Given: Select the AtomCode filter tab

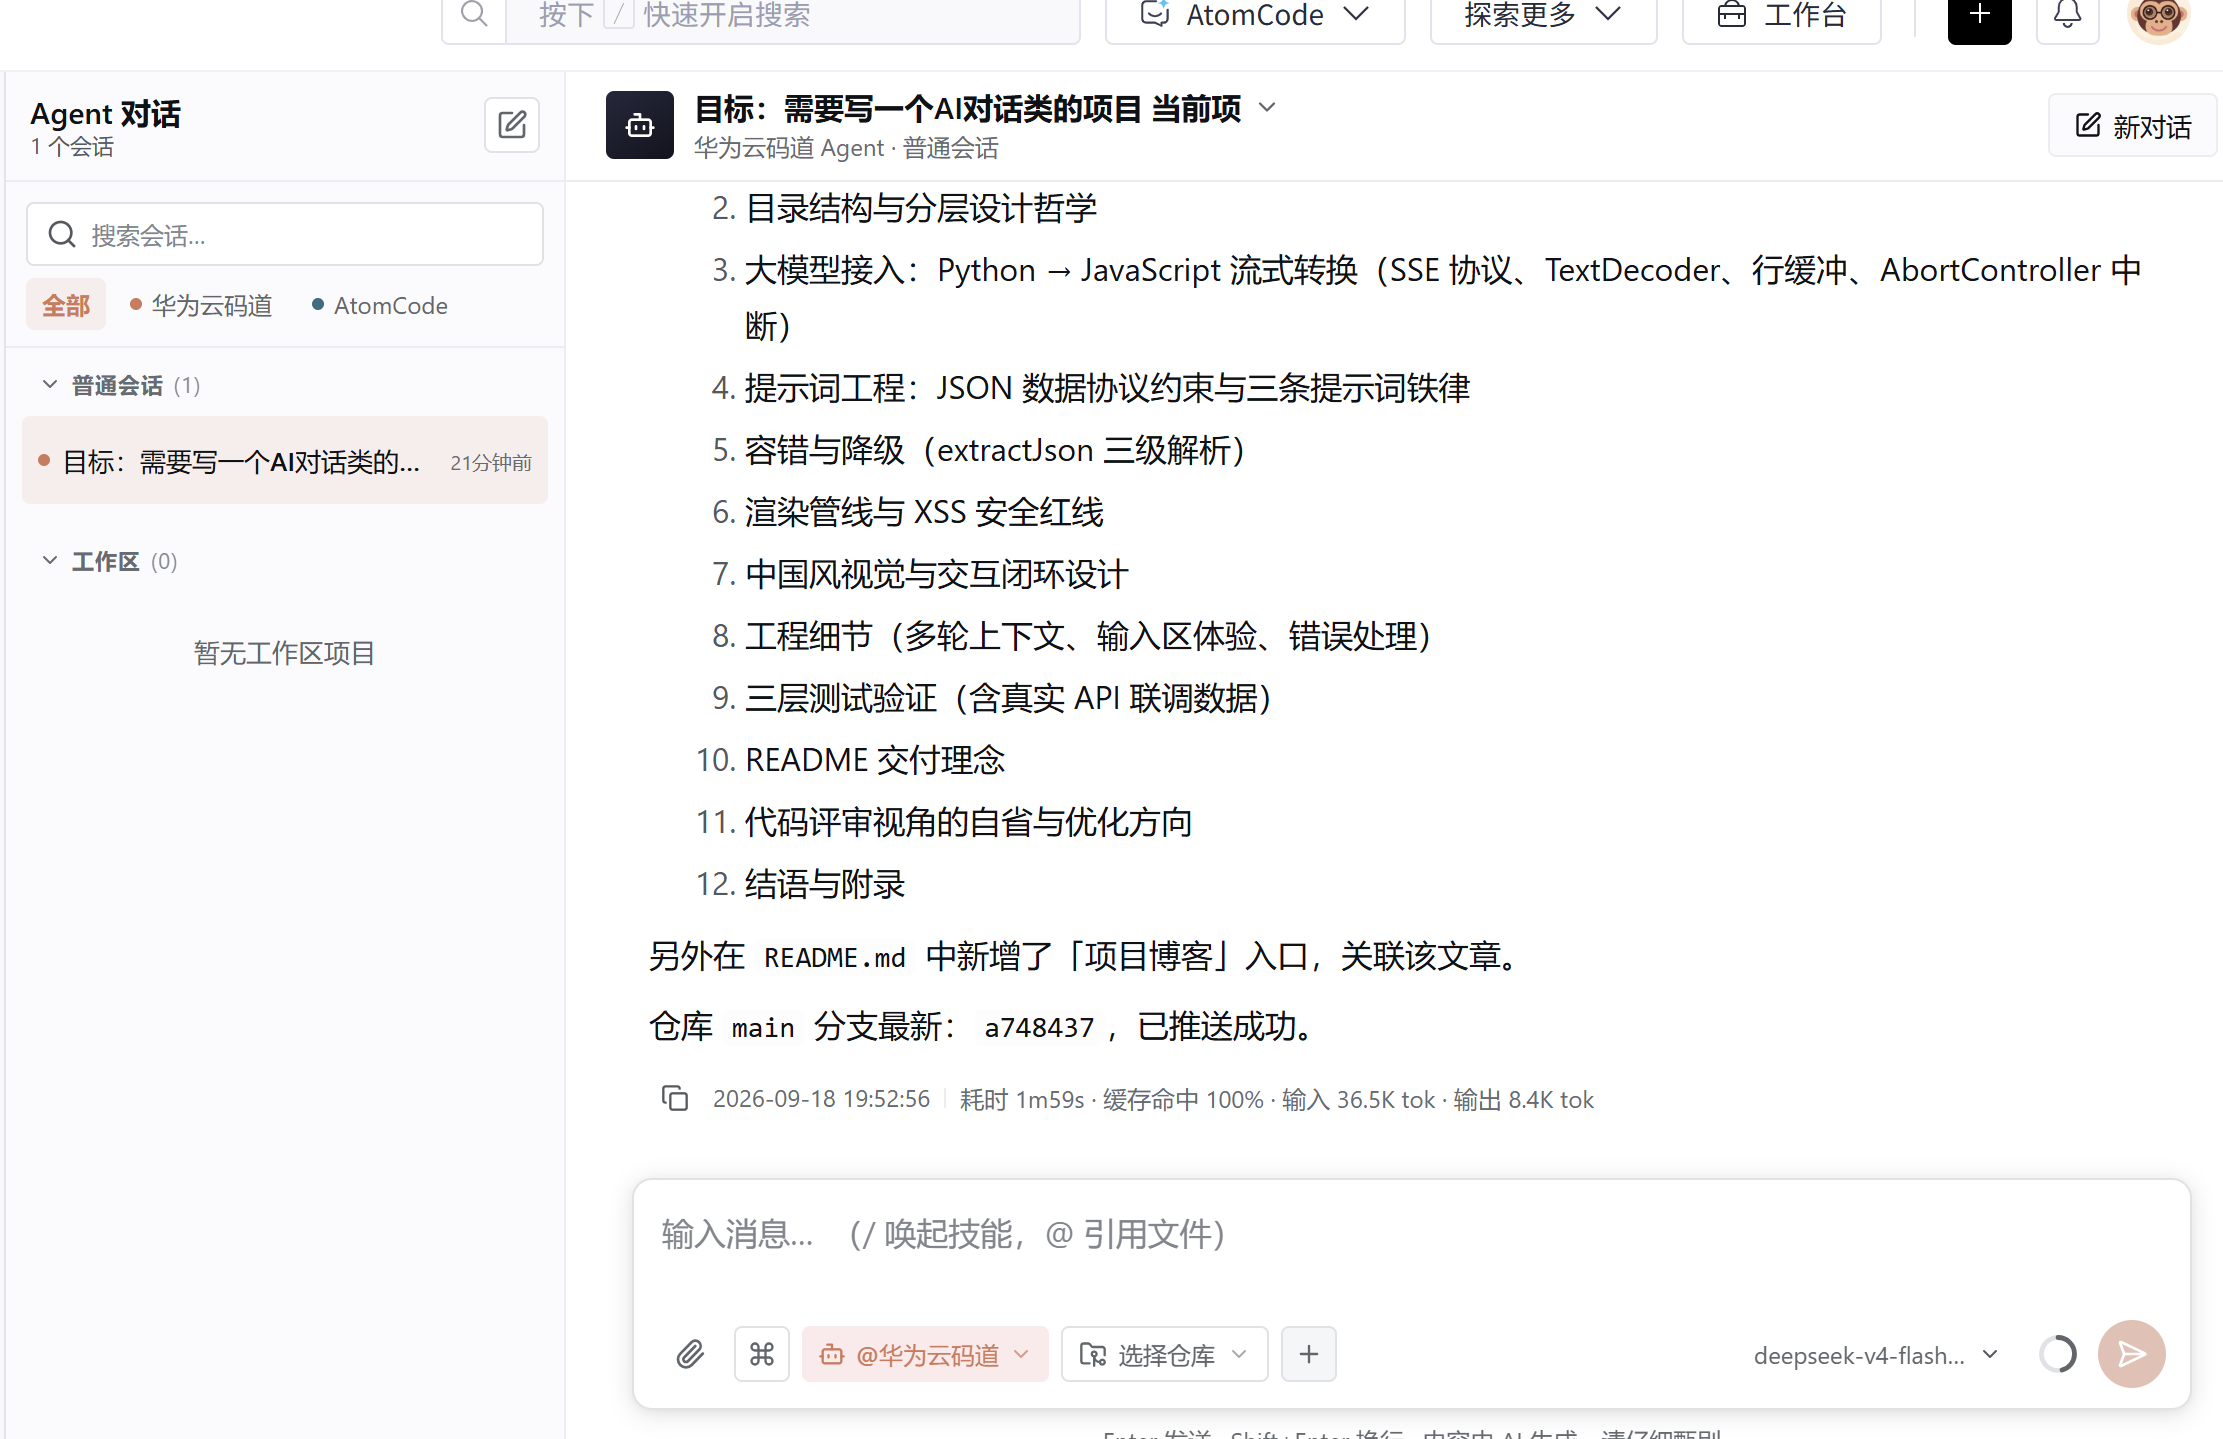Looking at the screenshot, I should (x=380, y=305).
